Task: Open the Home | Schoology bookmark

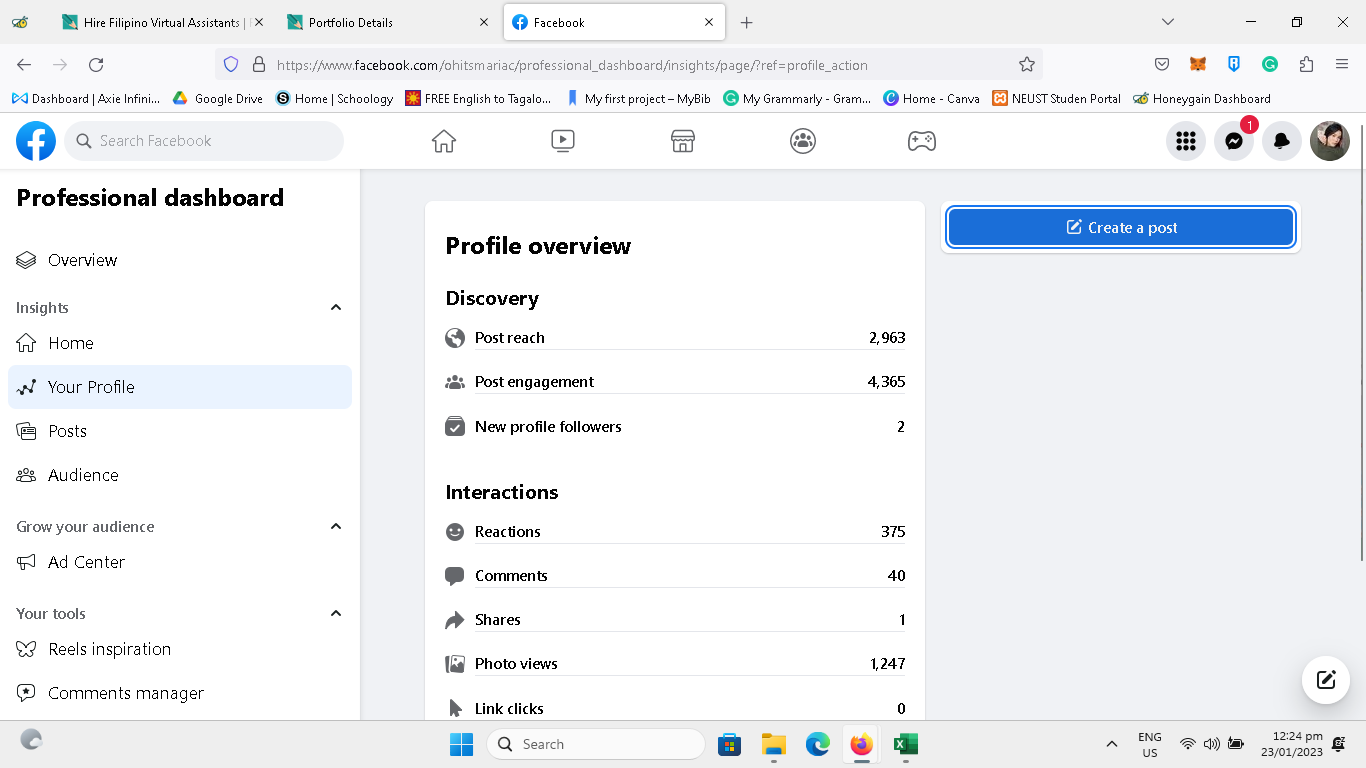Action: (x=335, y=99)
